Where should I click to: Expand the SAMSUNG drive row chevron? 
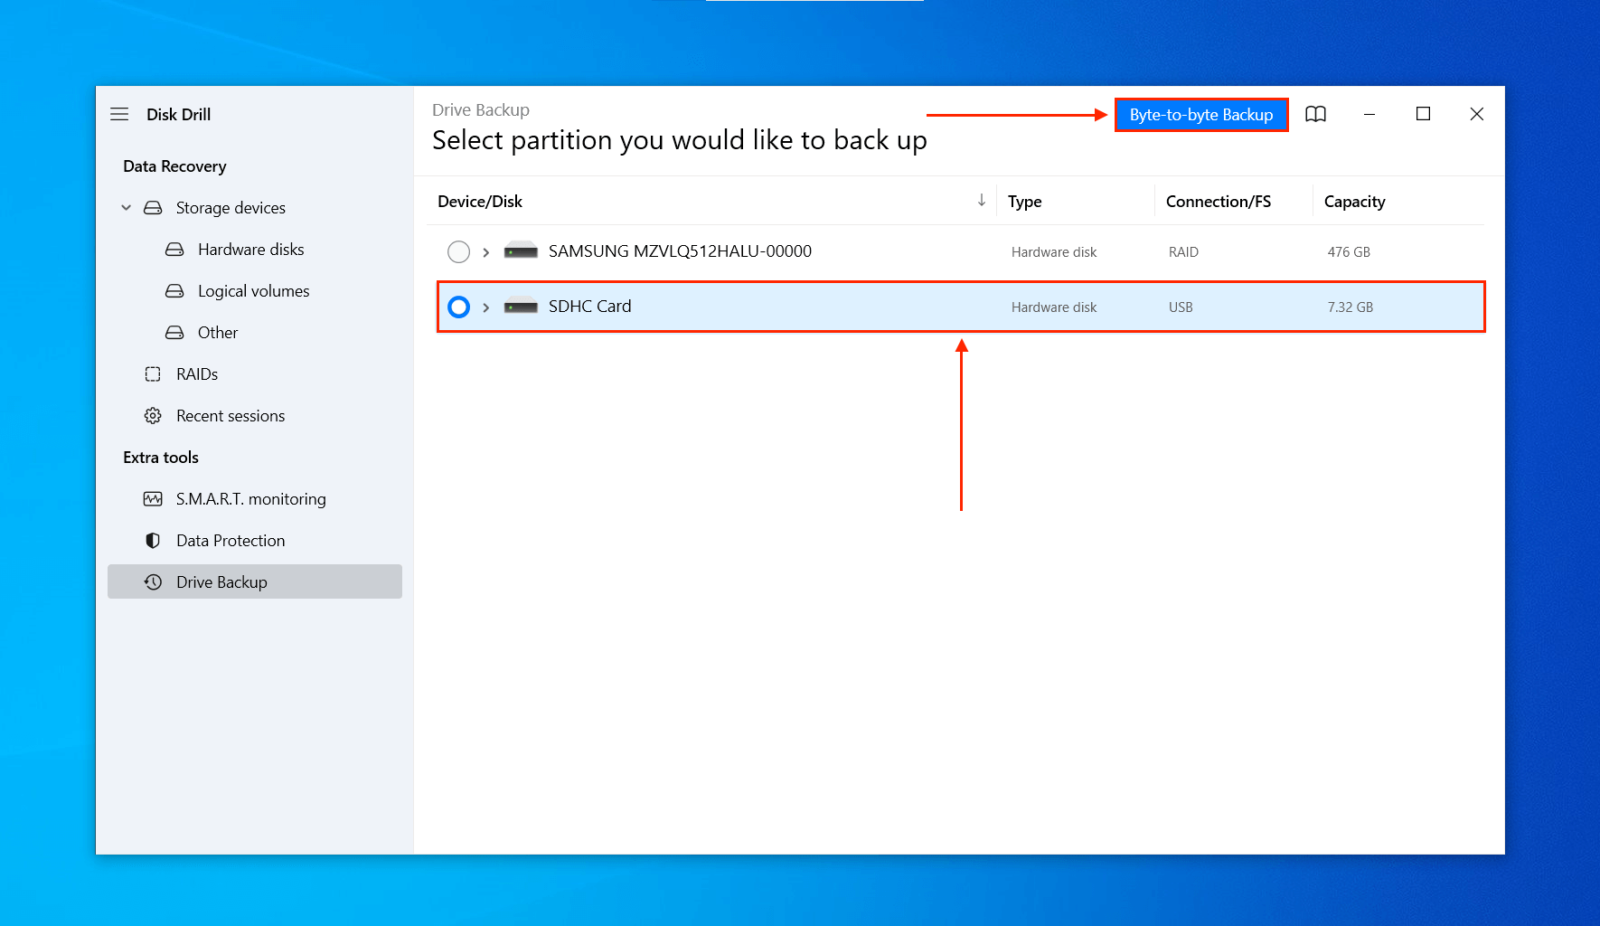click(x=485, y=251)
